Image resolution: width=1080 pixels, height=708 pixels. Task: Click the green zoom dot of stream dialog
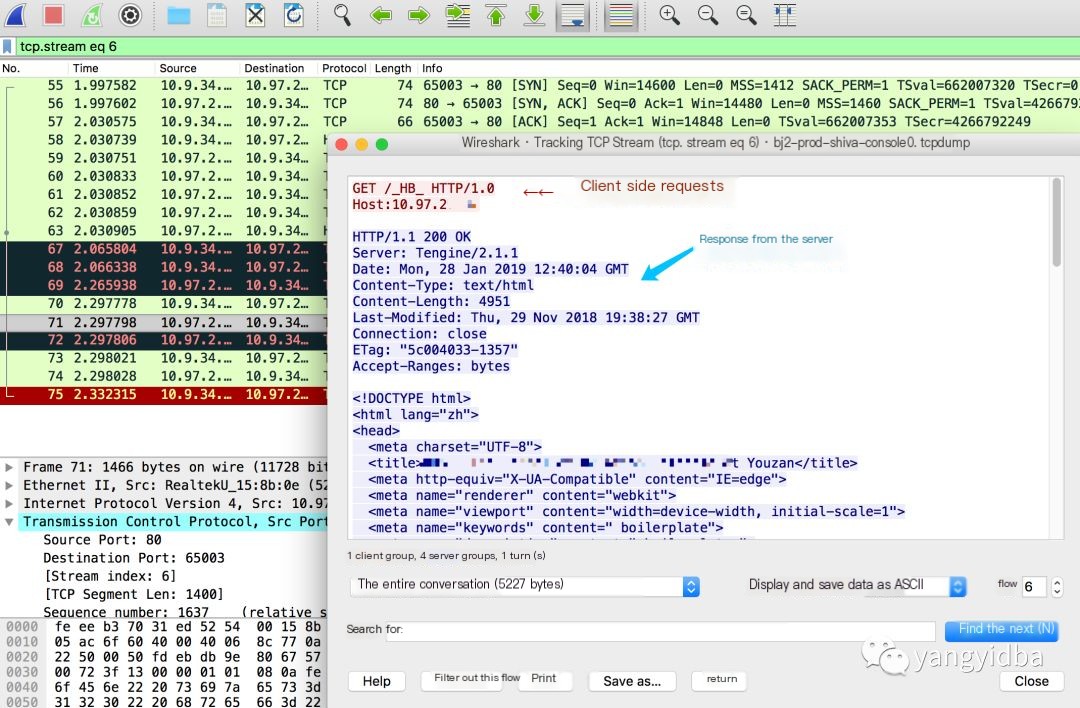pyautogui.click(x=382, y=144)
